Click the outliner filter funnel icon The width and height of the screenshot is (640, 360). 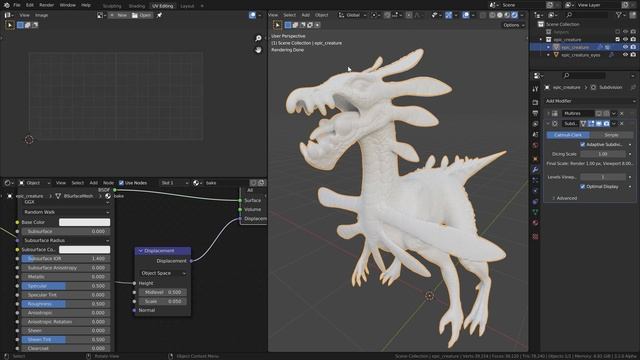[619, 15]
